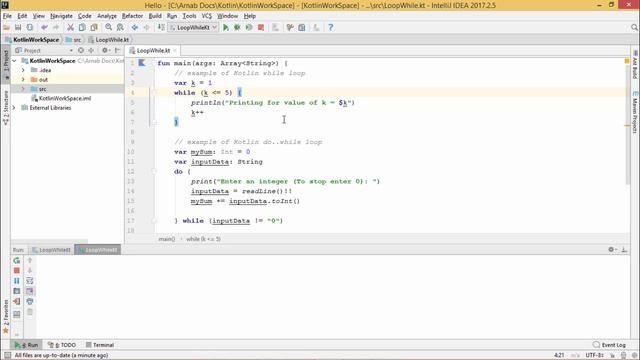Open the File menu

click(7, 16)
